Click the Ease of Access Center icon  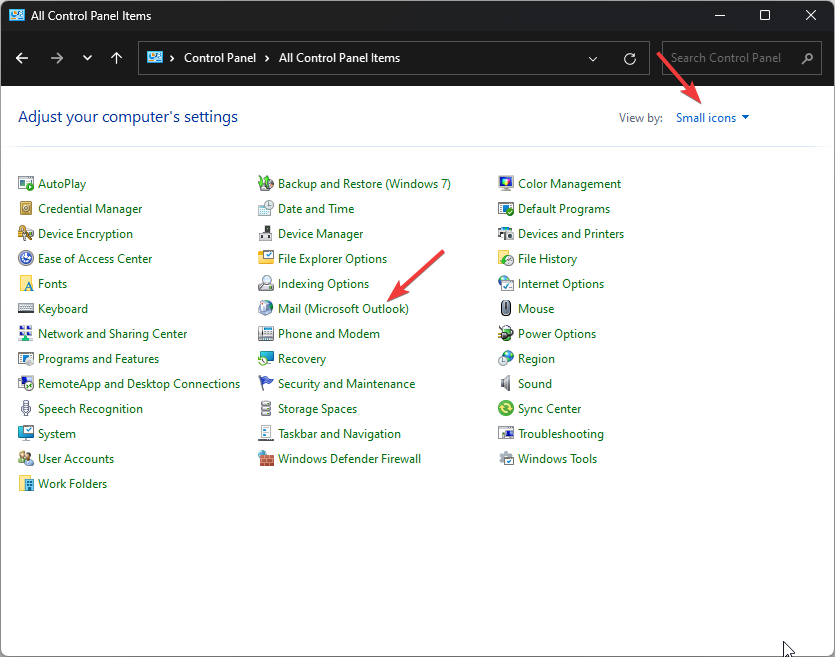coord(26,259)
